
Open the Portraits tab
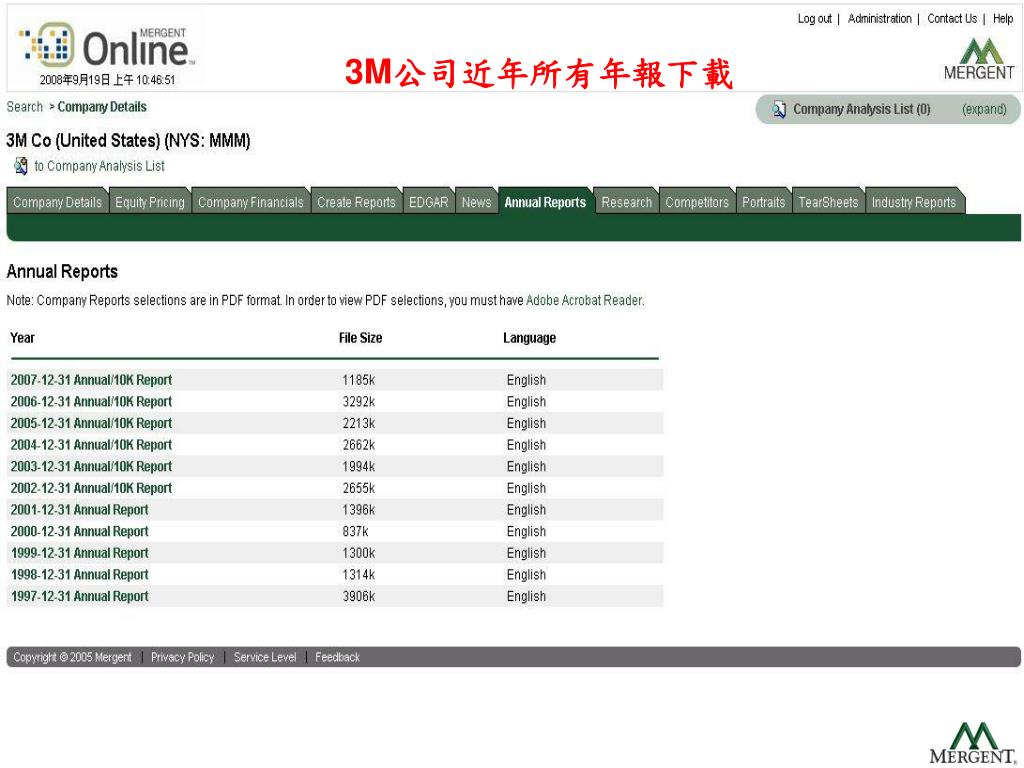click(x=763, y=202)
